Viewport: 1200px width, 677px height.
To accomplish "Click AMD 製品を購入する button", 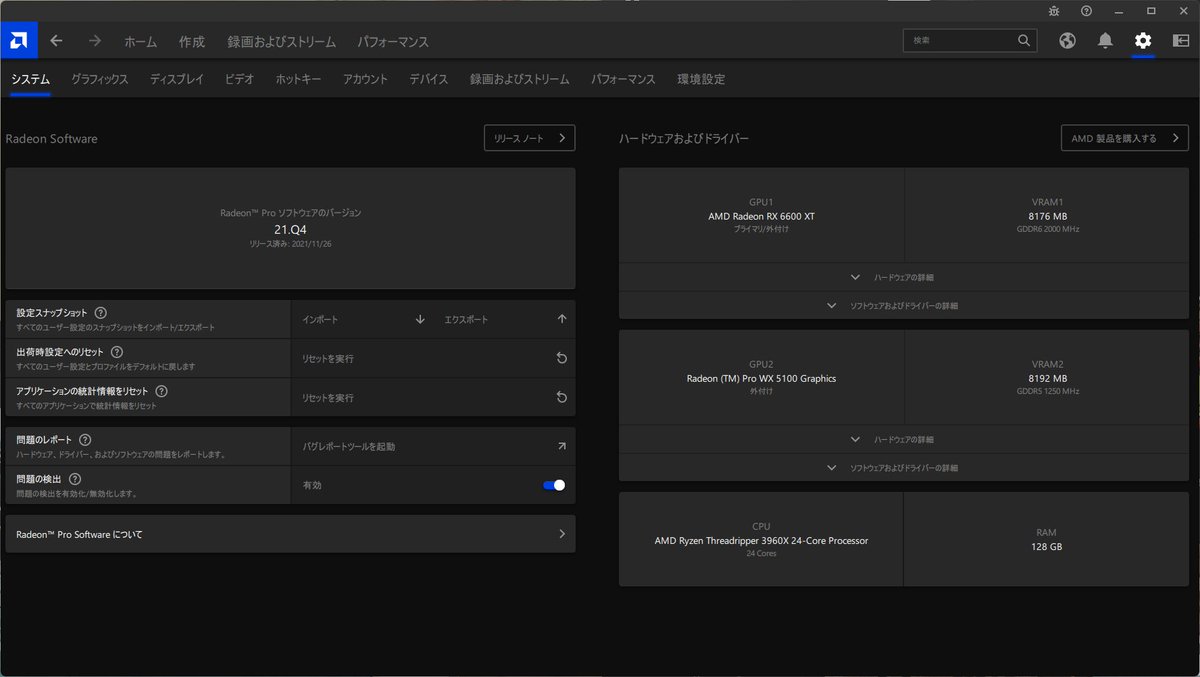I will click(x=1125, y=138).
